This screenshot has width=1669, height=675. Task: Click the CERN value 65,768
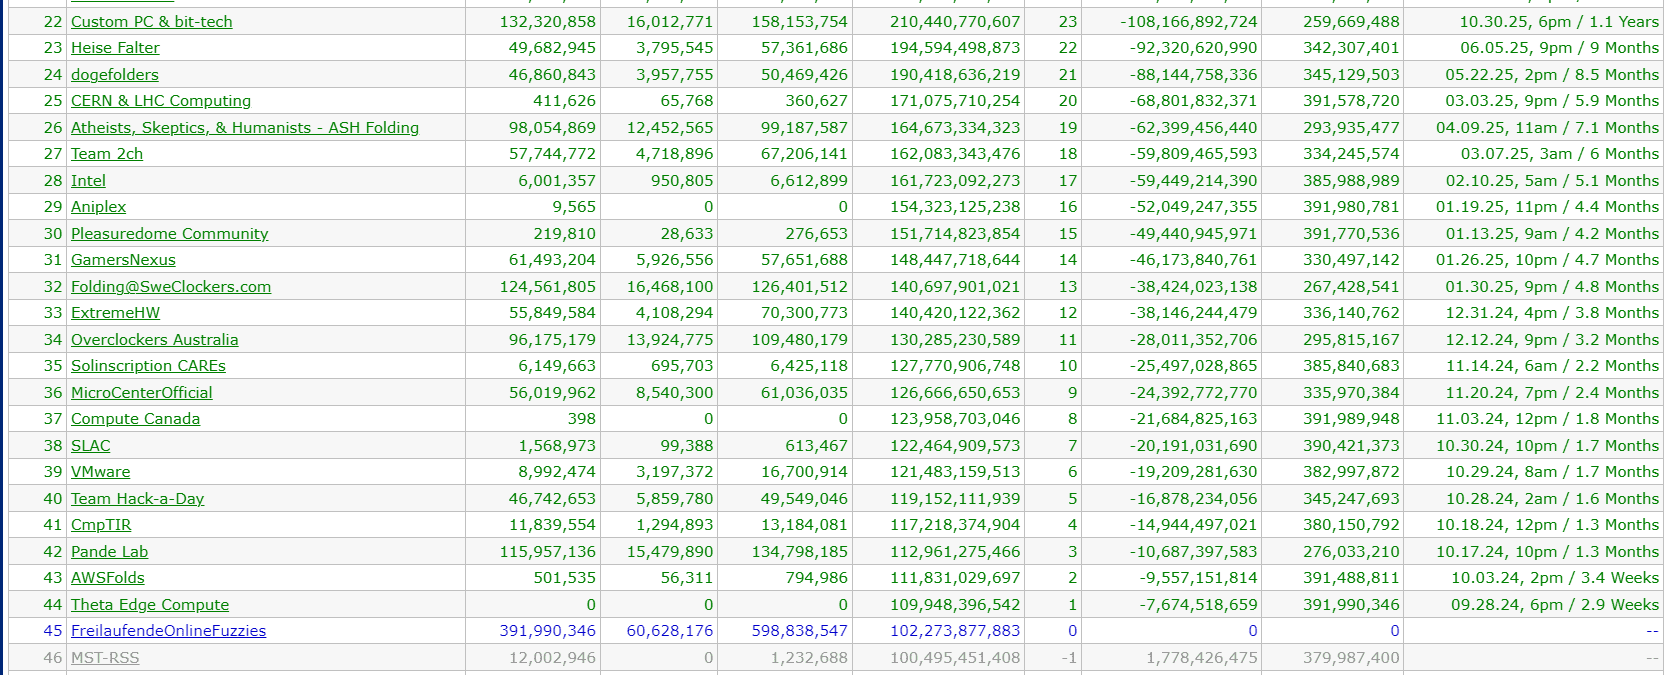[x=687, y=101]
